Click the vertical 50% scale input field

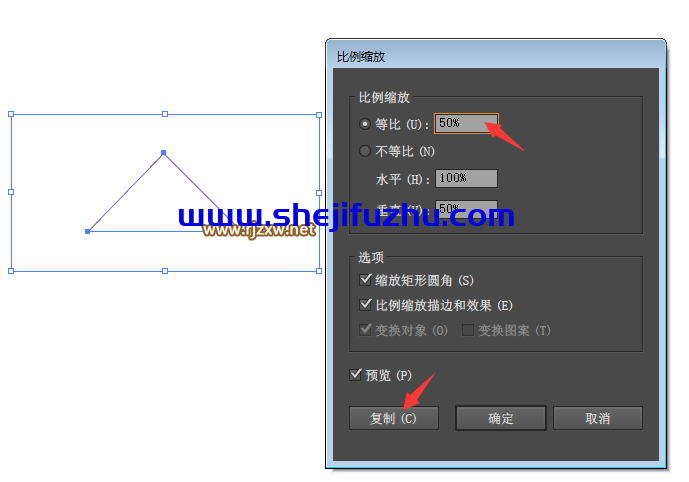pyautogui.click(x=466, y=208)
